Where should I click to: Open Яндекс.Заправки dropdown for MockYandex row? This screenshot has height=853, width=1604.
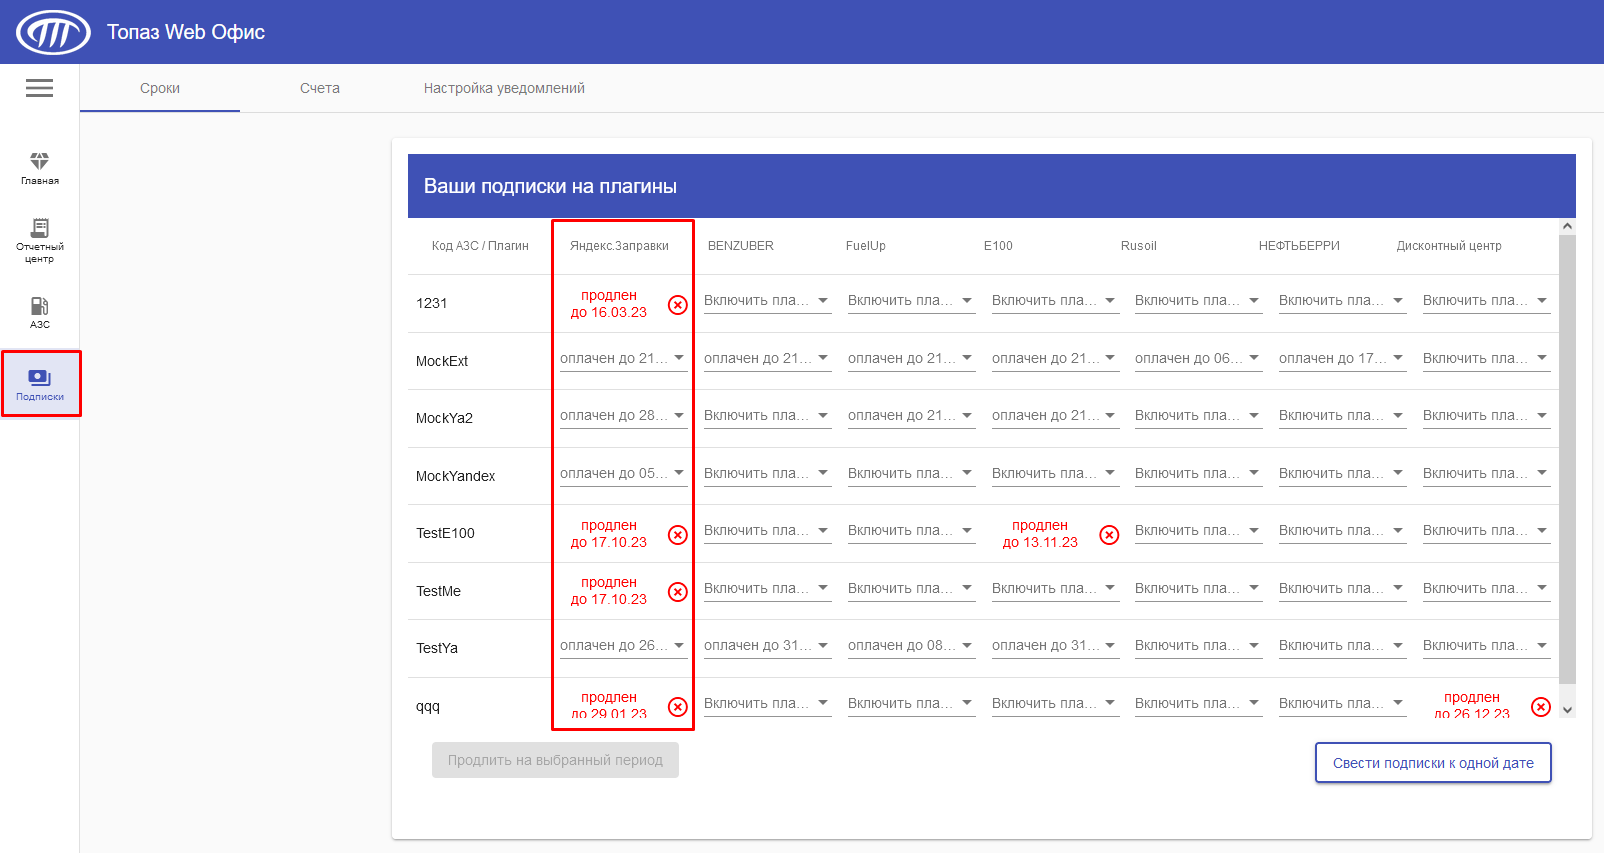(x=623, y=473)
